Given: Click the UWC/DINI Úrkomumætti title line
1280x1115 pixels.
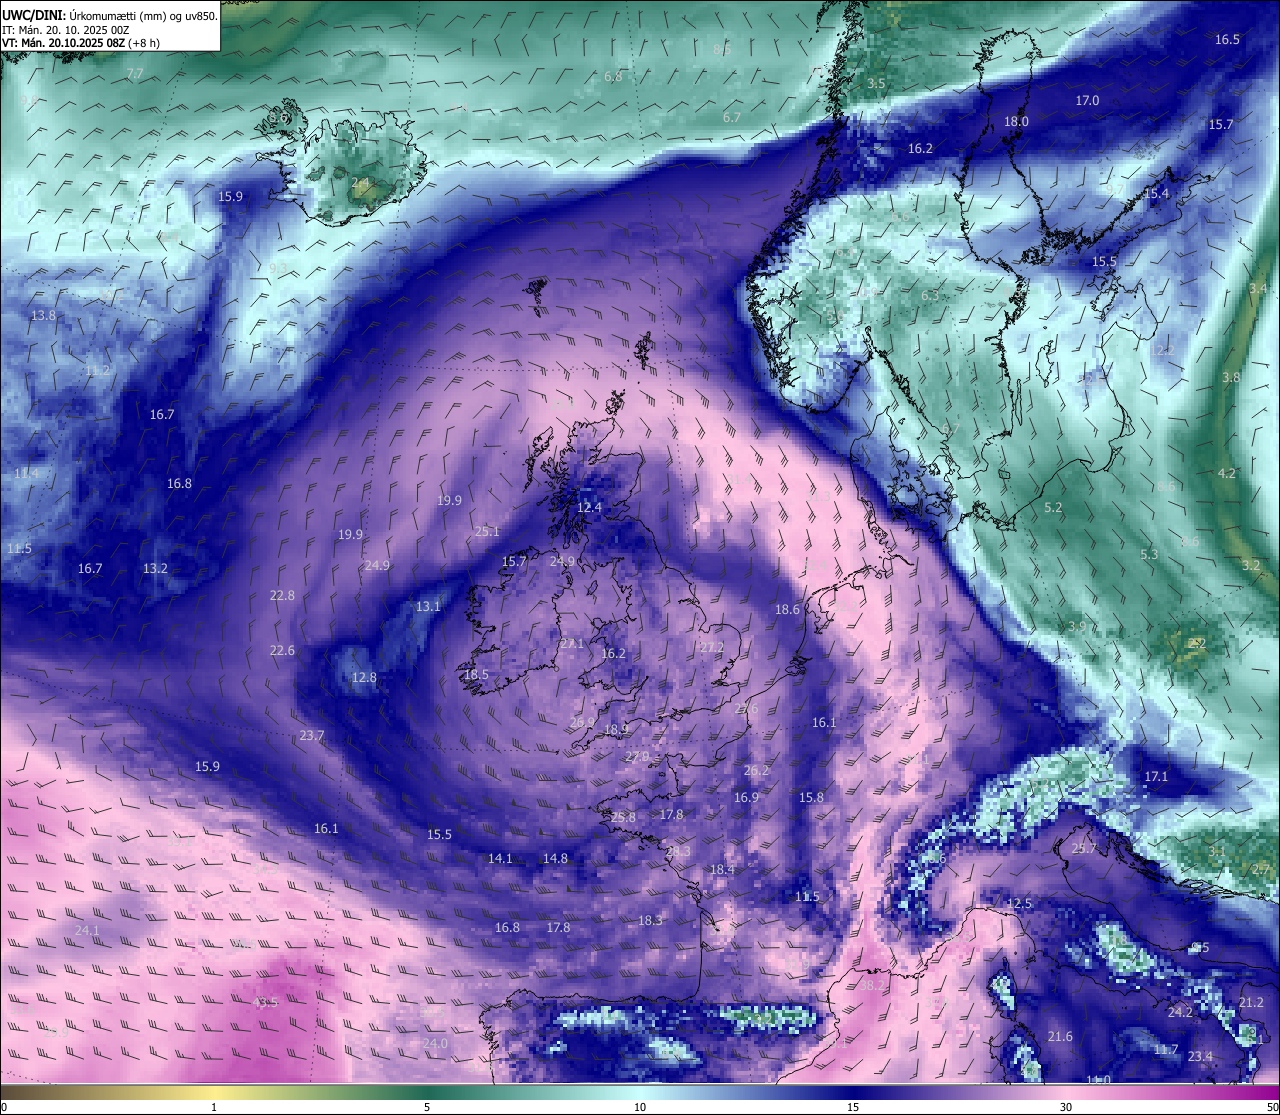Looking at the screenshot, I should click(x=110, y=15).
